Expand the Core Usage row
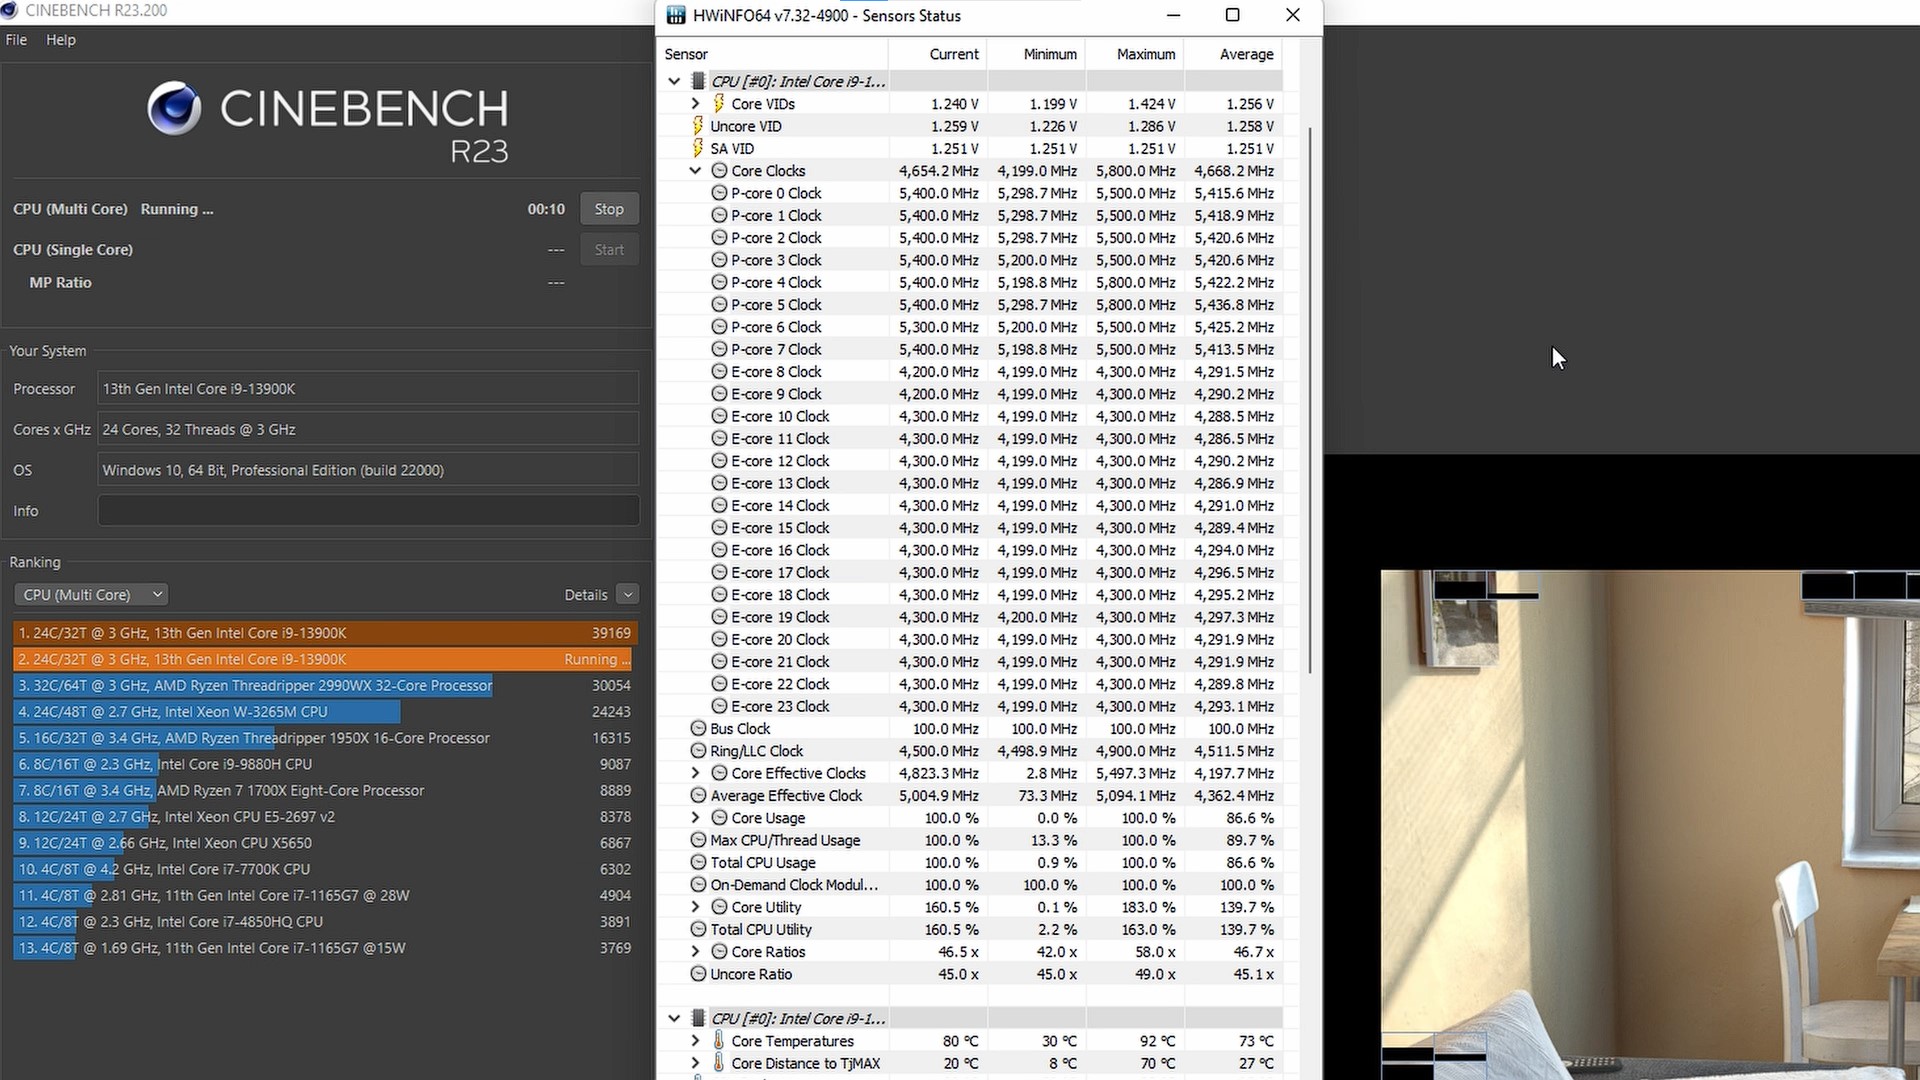Viewport: 1920px width, 1080px height. (x=695, y=818)
